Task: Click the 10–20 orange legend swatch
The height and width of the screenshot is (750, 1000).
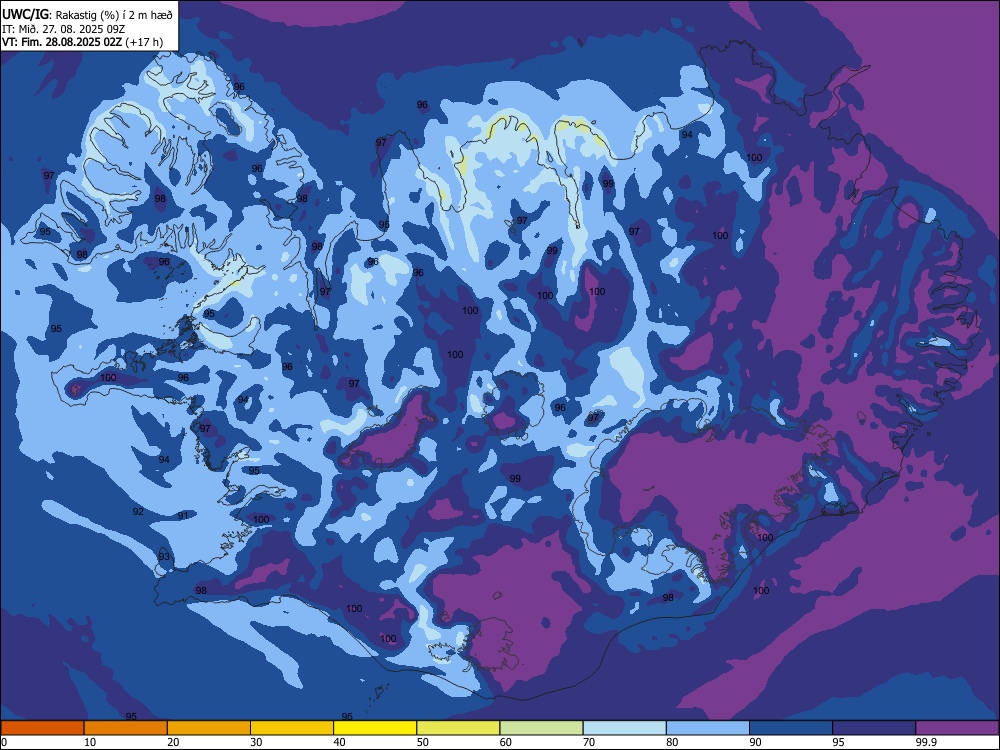Action: (126, 728)
